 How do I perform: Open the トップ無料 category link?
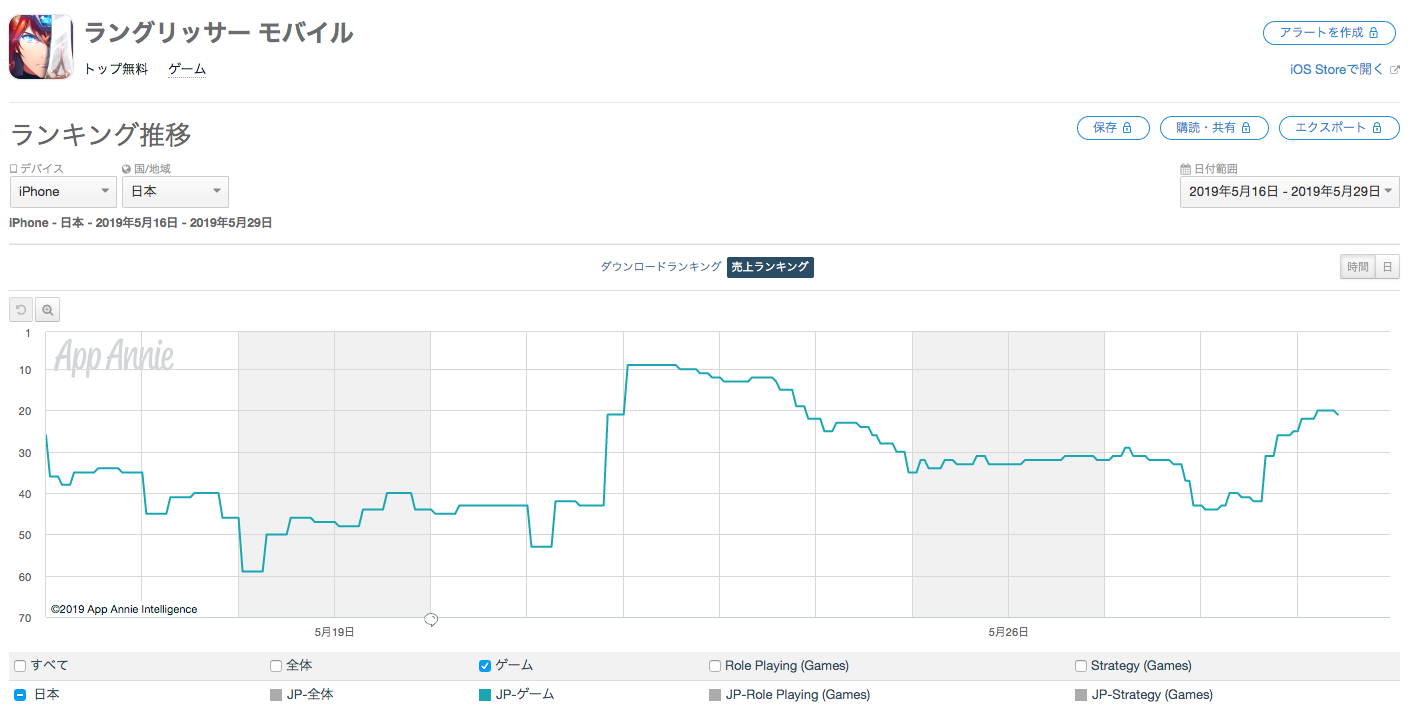coord(116,69)
